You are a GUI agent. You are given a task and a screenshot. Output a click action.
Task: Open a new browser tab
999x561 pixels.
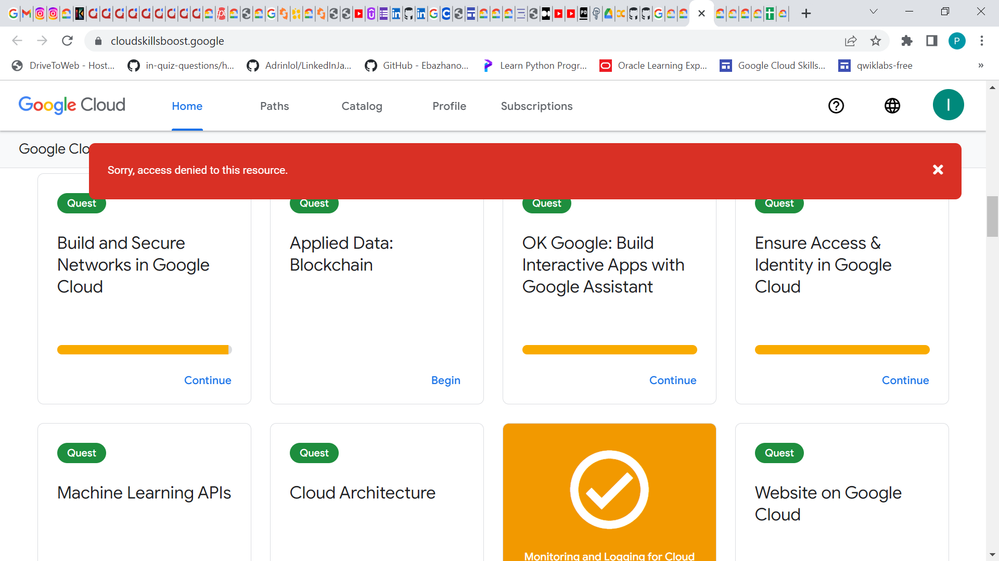(x=806, y=13)
